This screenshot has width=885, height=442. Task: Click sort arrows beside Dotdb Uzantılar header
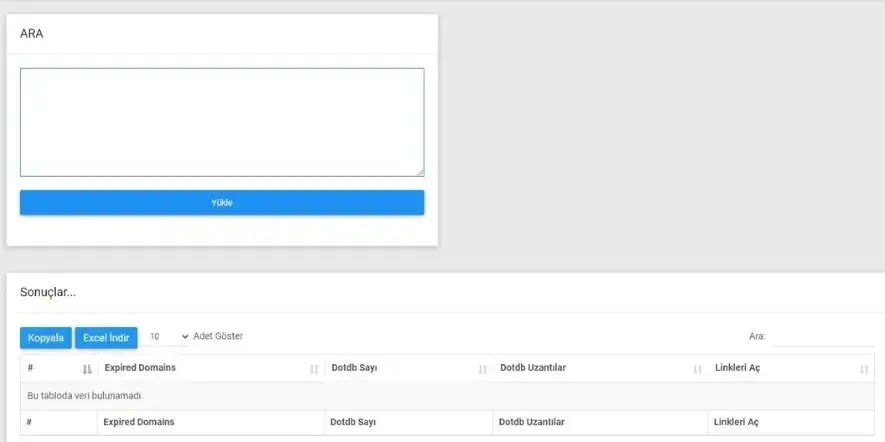(x=698, y=369)
